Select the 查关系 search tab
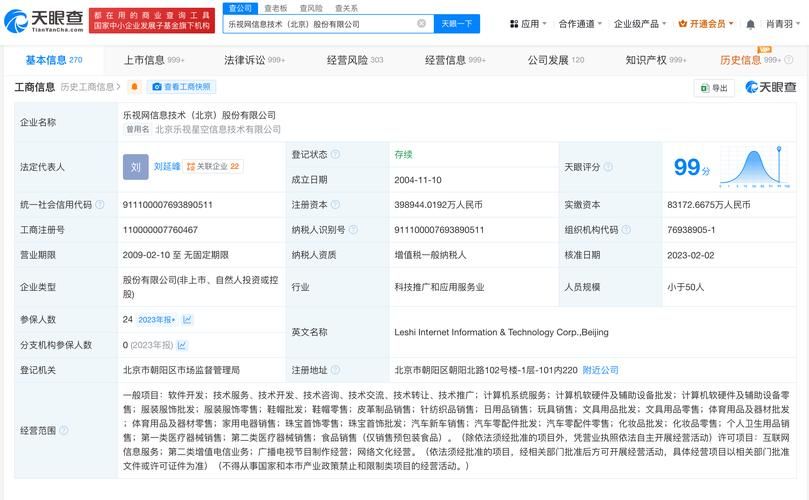The height and width of the screenshot is (500, 809). [x=346, y=8]
